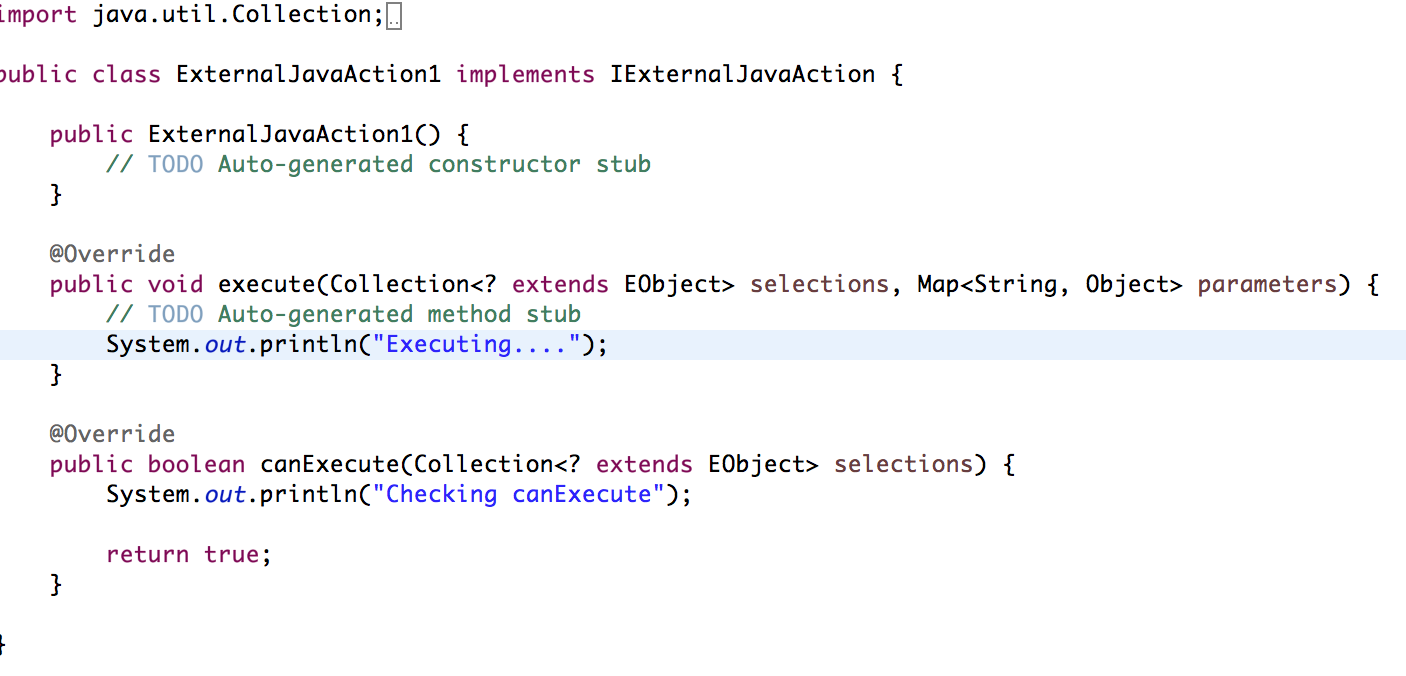Click the TODO tag in method stub comment

[175, 314]
